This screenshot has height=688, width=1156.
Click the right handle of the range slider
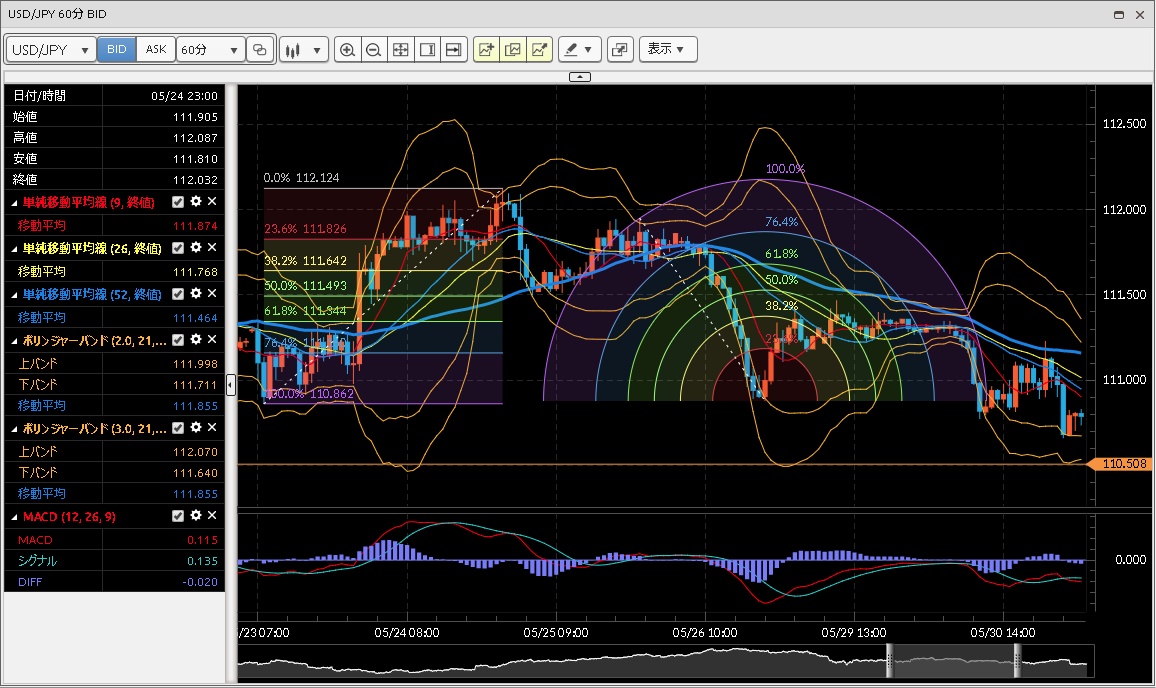click(x=1017, y=661)
